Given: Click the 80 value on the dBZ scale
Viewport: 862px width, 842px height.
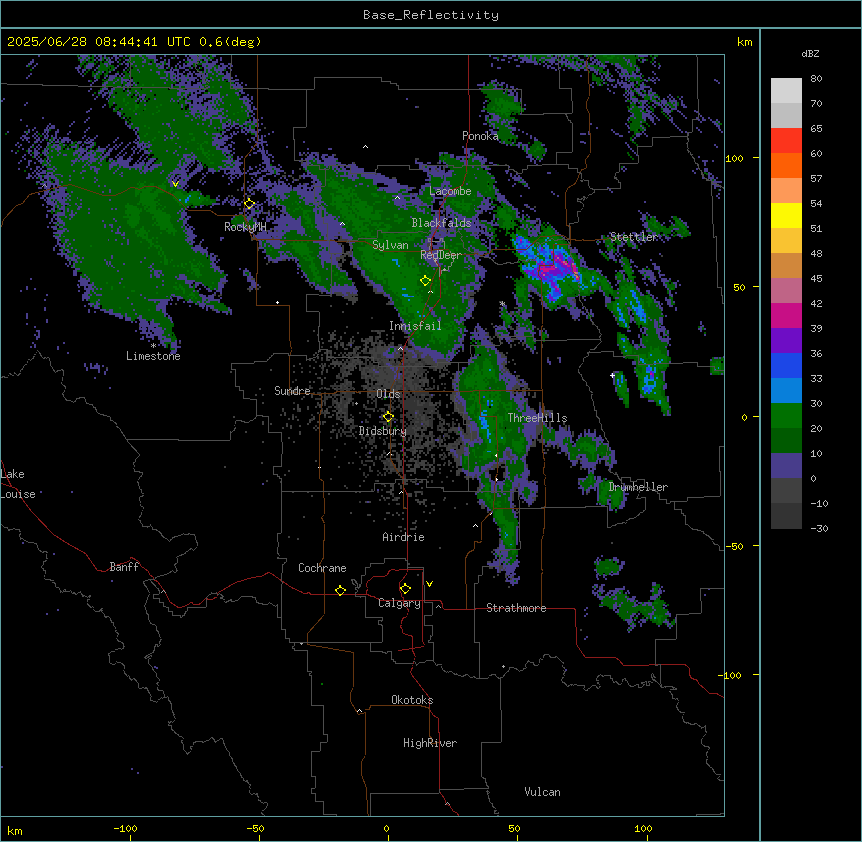Looking at the screenshot, I should [816, 79].
